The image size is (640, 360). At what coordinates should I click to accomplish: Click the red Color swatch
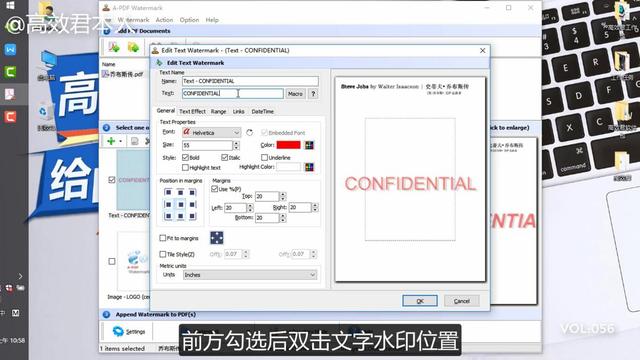(x=289, y=145)
